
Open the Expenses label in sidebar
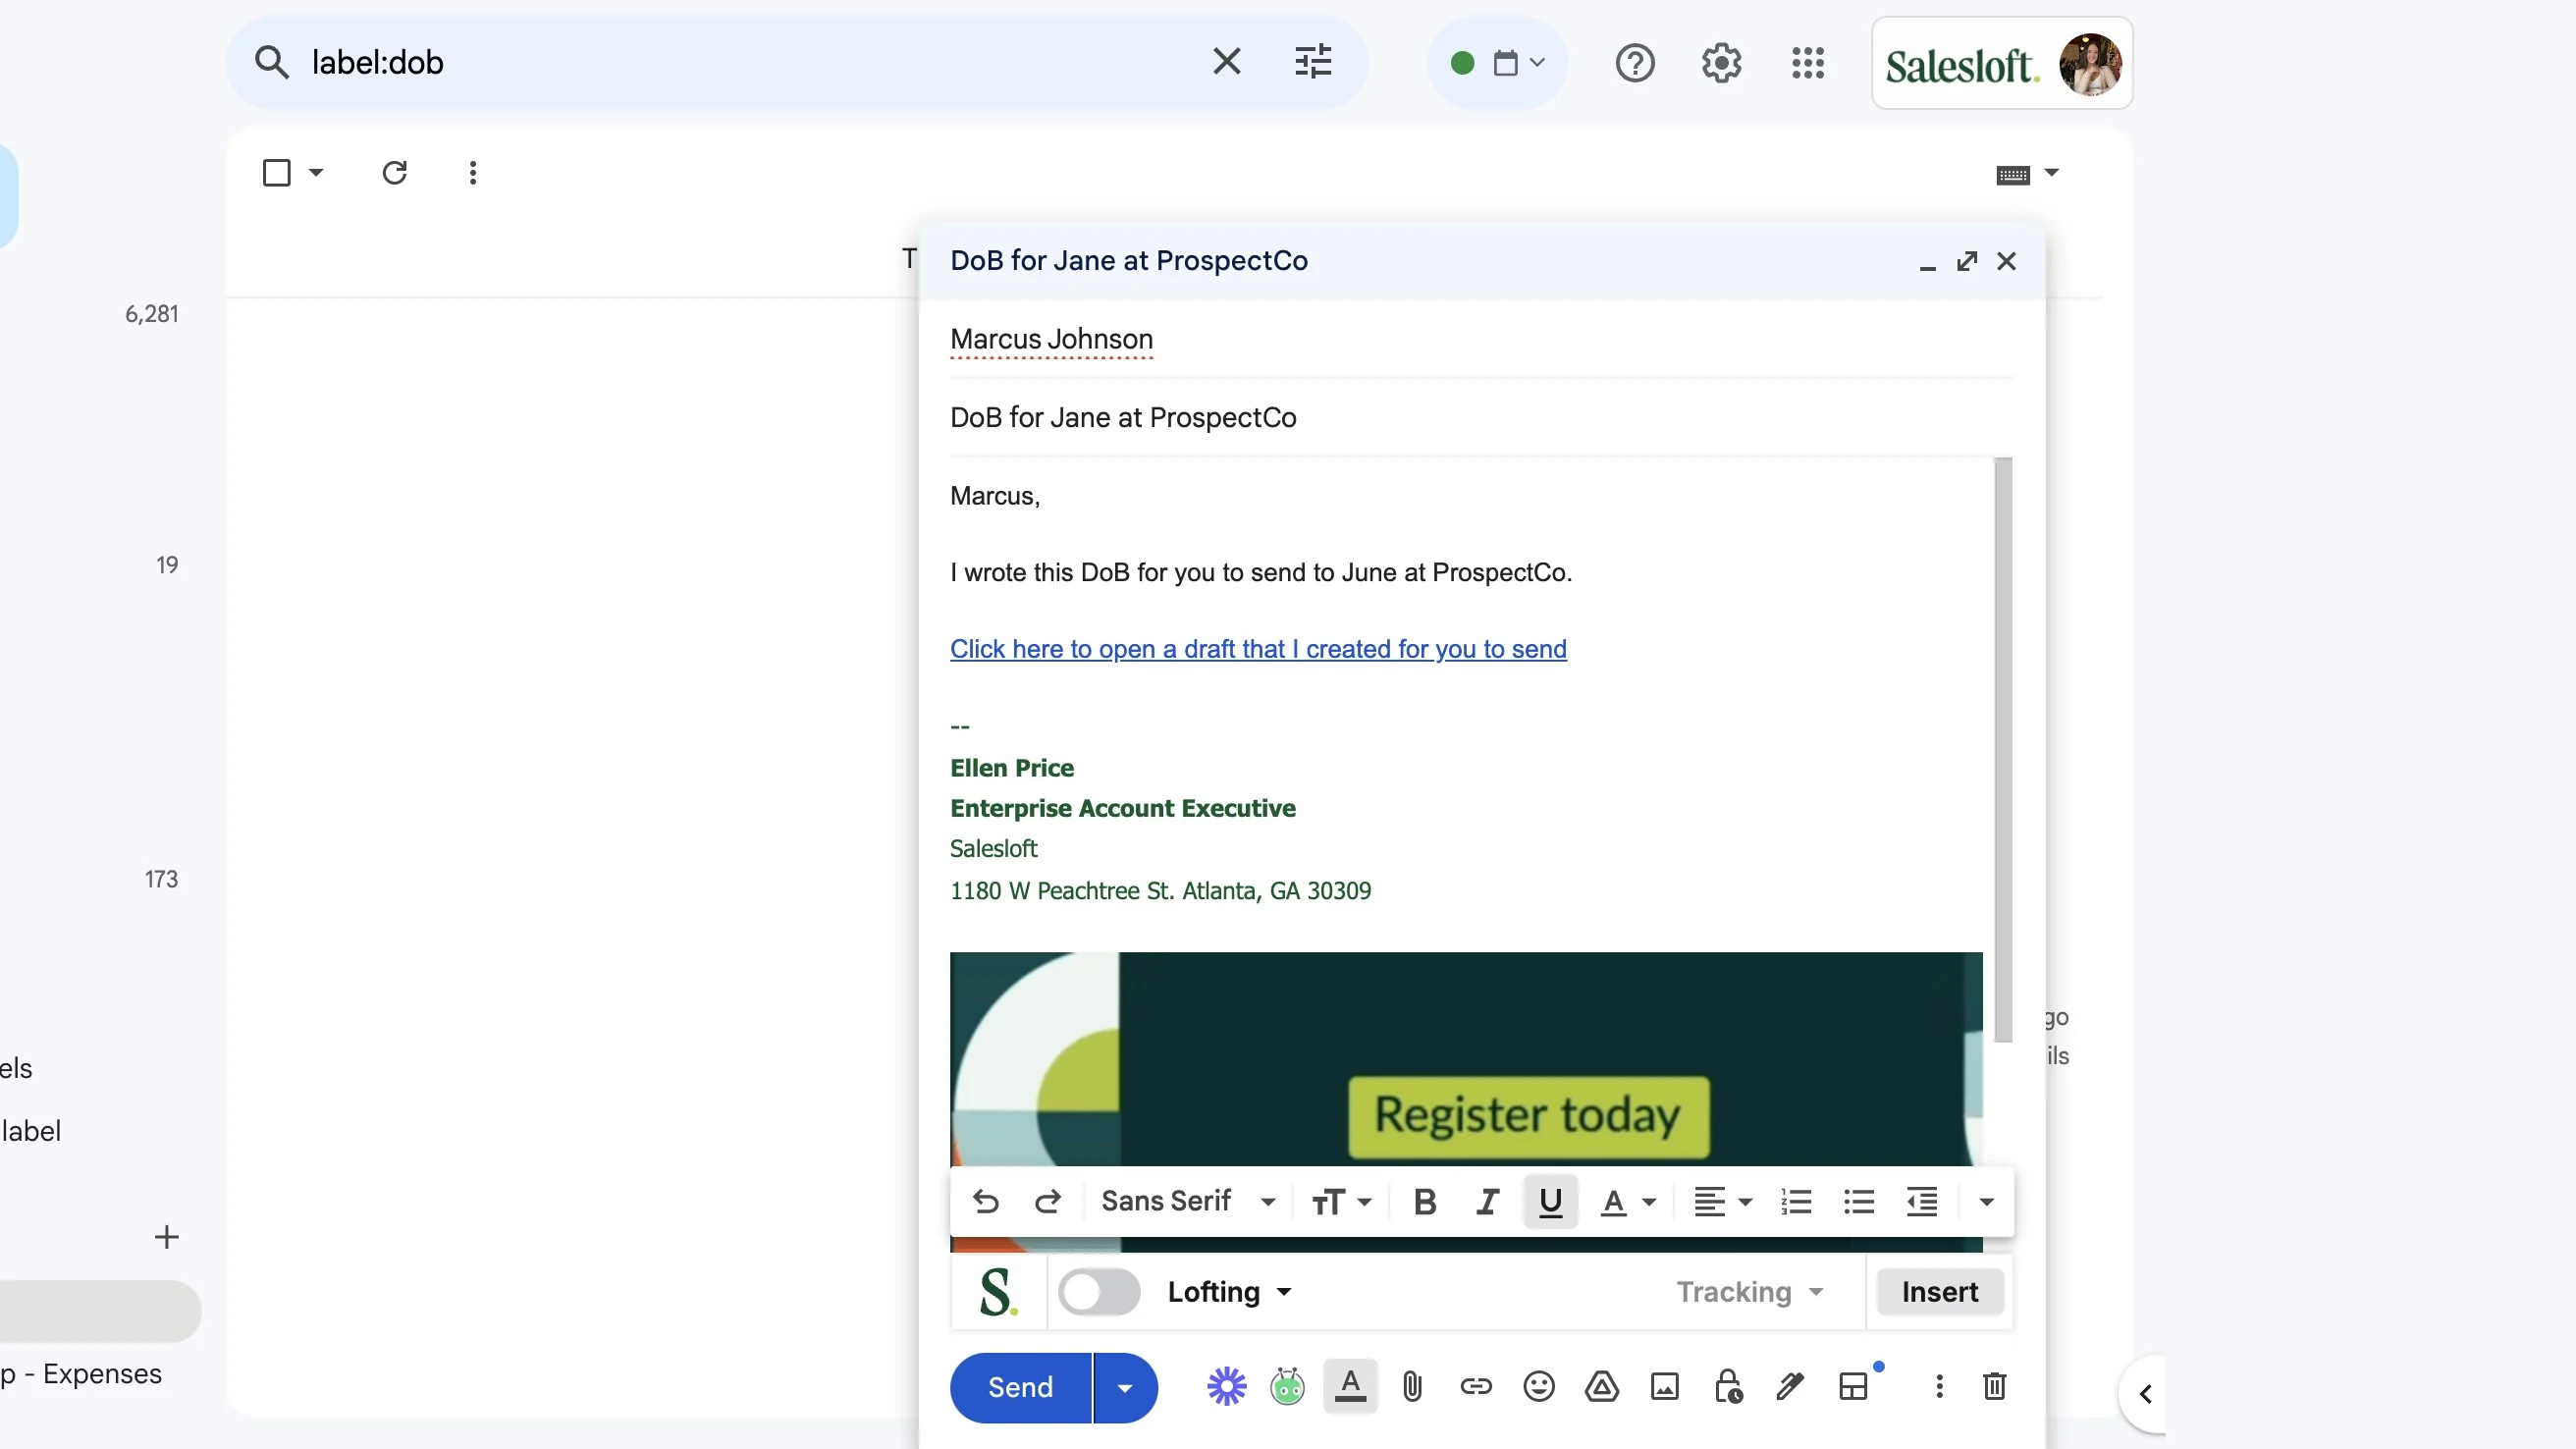81,1374
